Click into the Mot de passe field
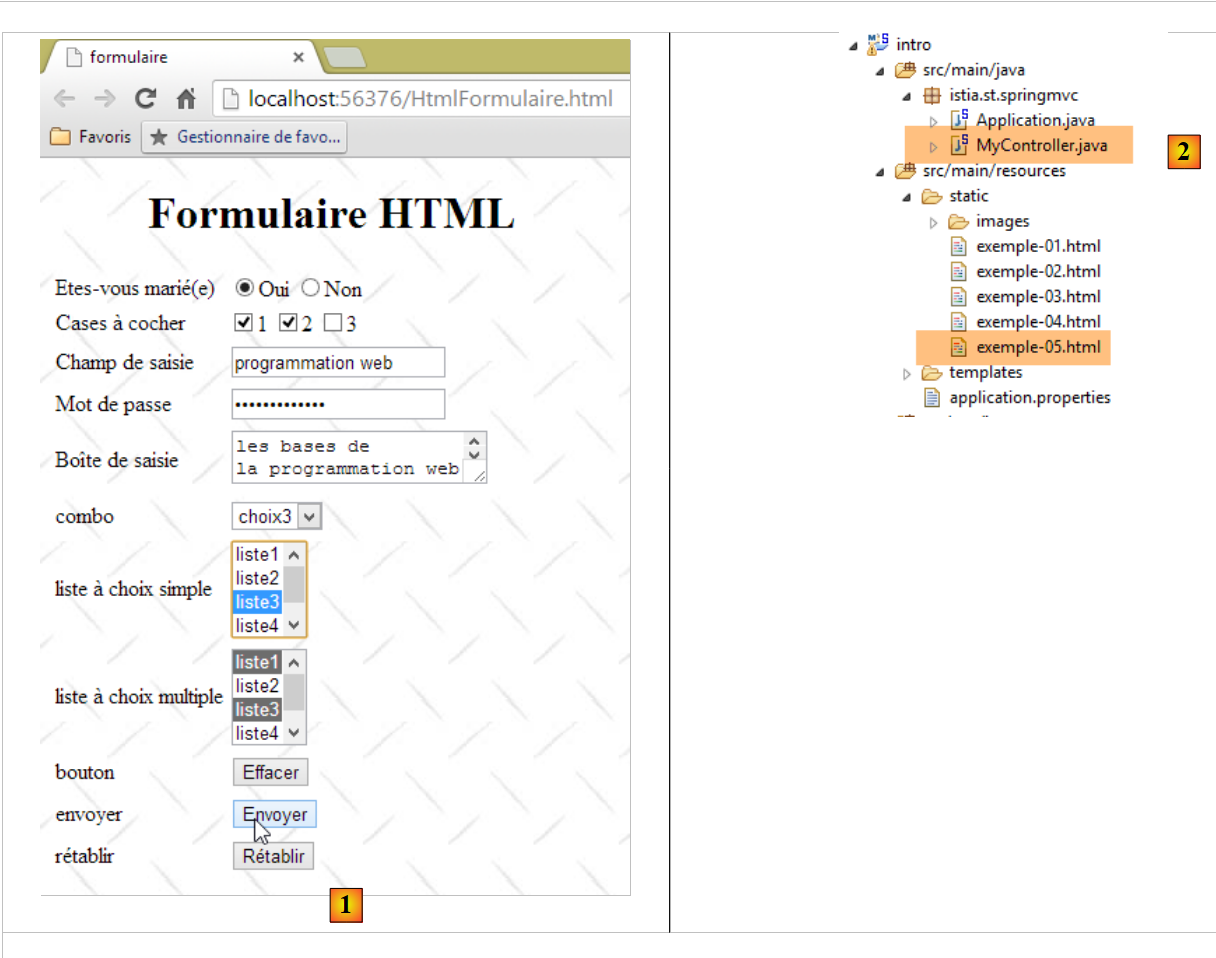 click(337, 404)
